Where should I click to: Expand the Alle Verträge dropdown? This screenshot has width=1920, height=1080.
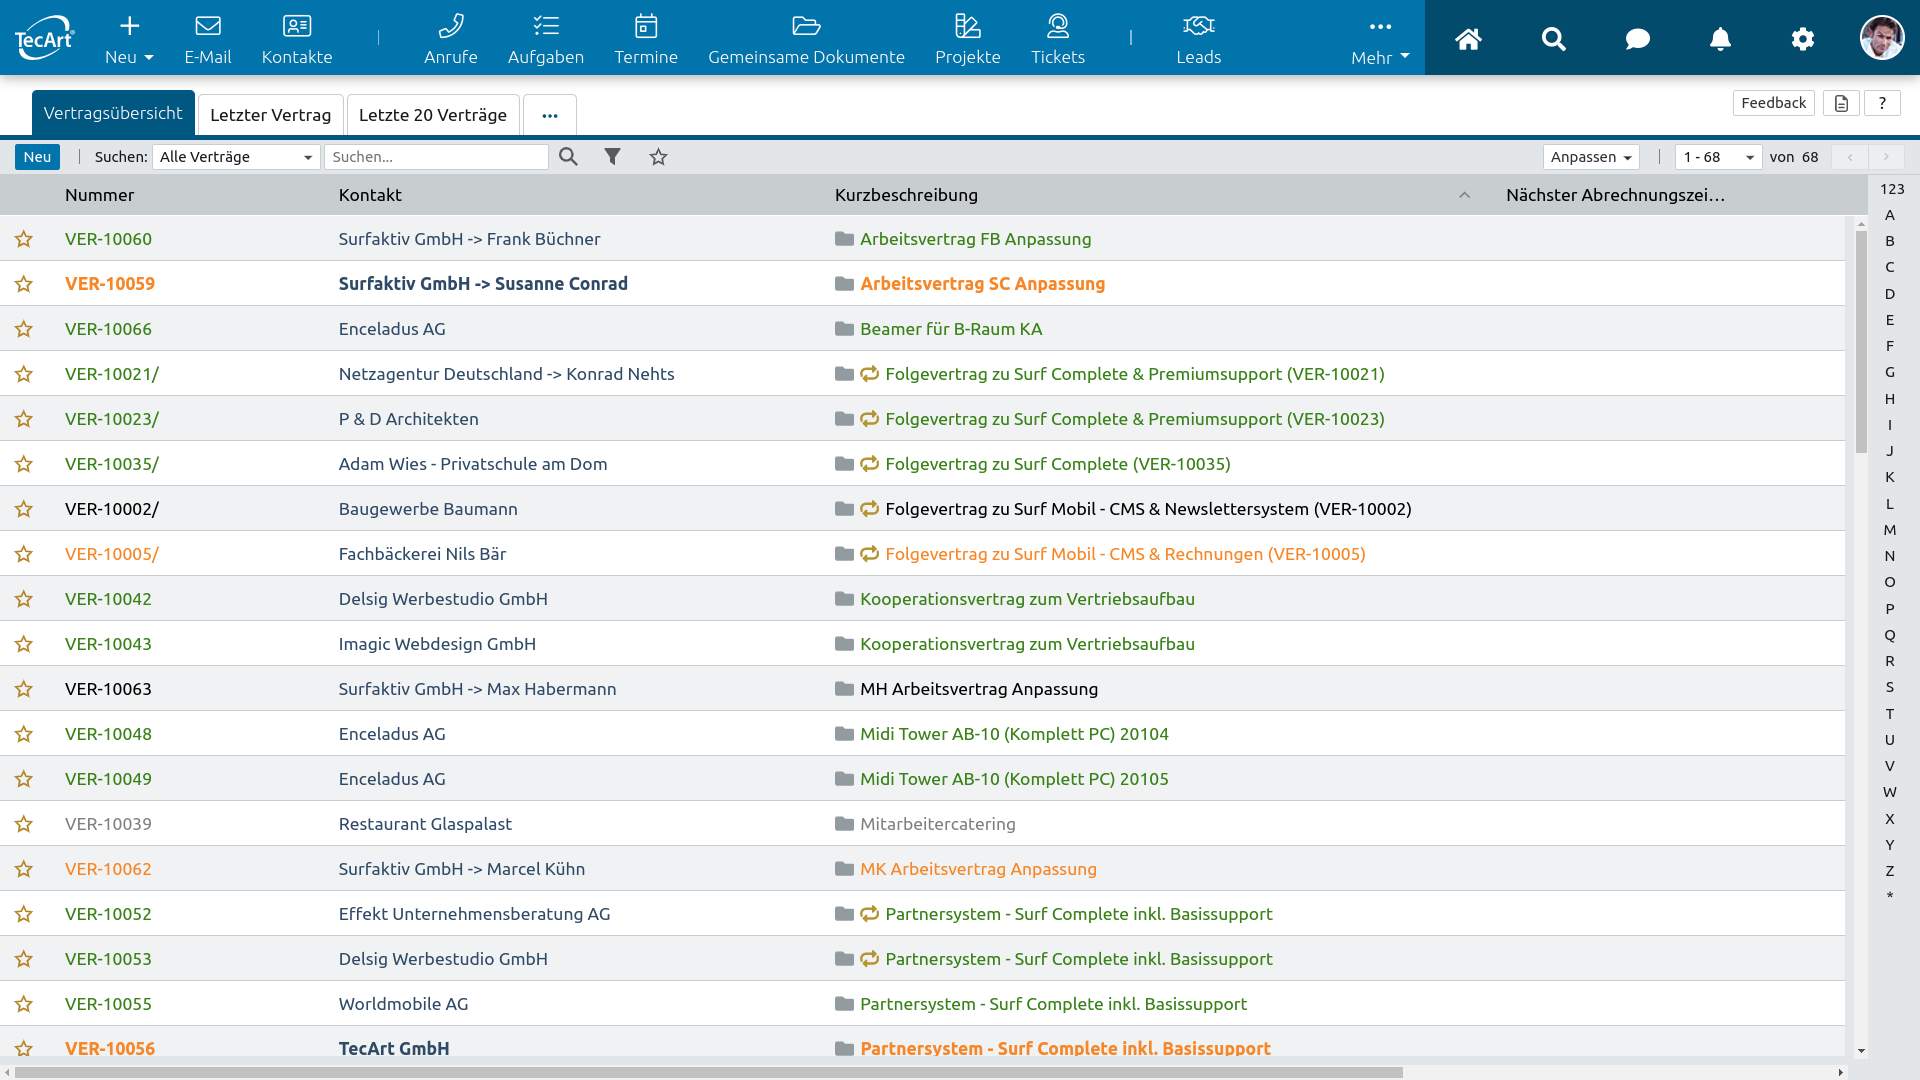(236, 157)
